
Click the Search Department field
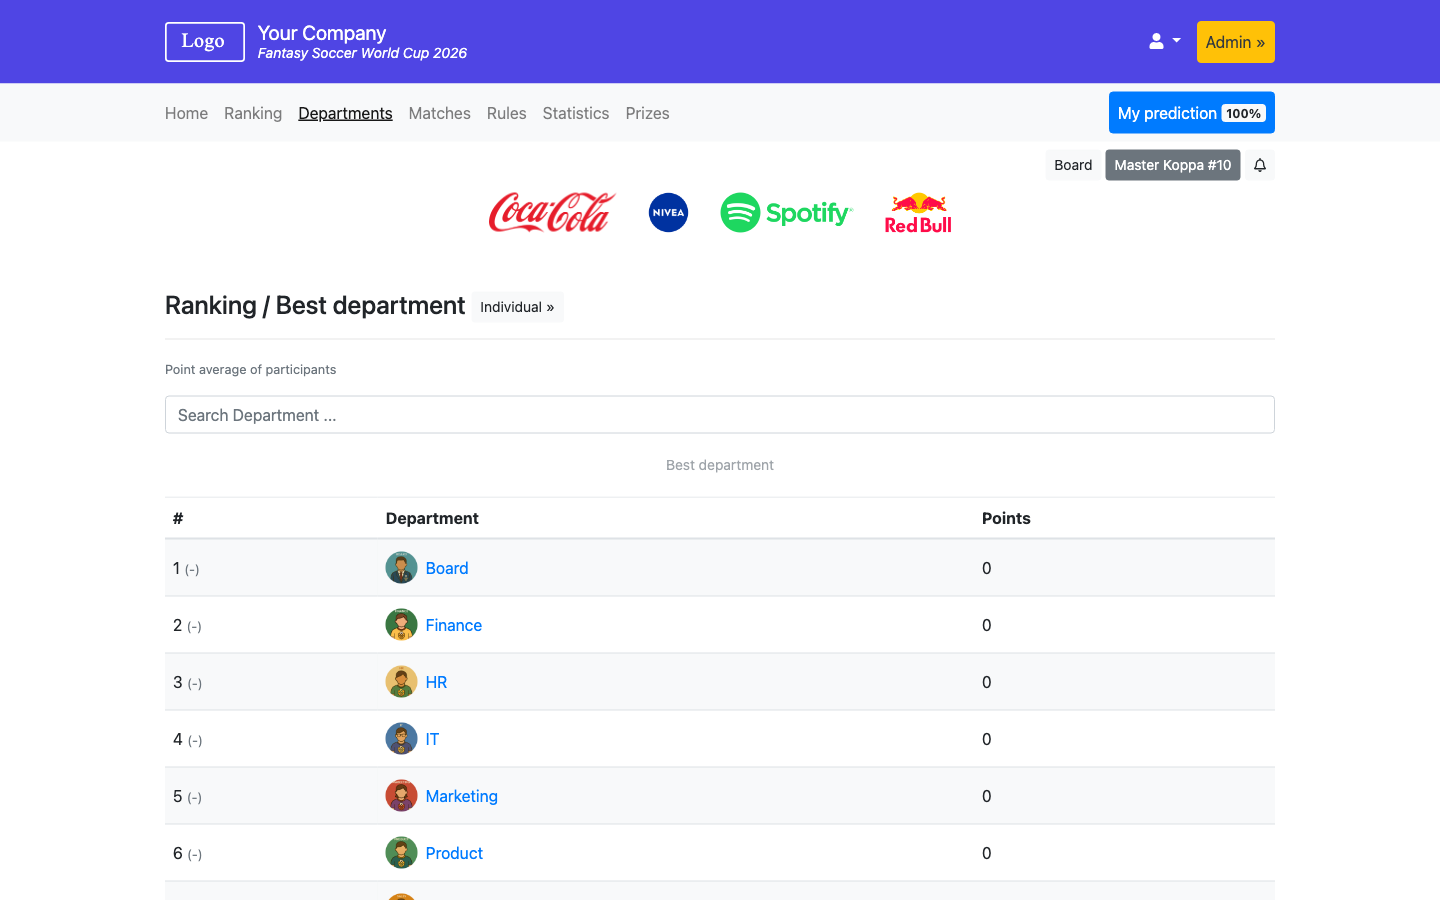coord(720,414)
